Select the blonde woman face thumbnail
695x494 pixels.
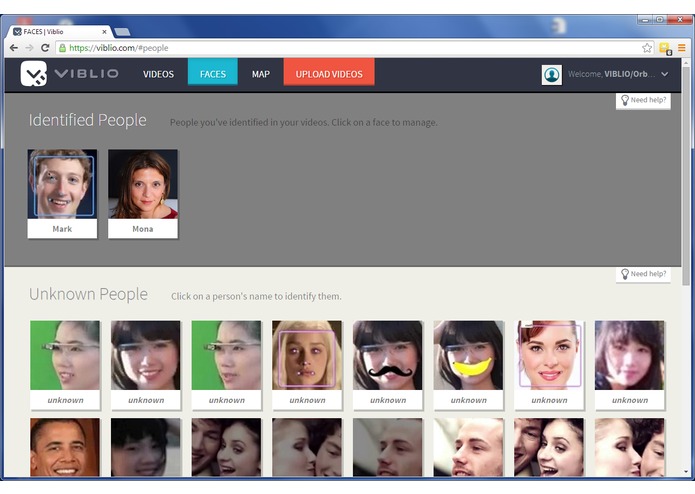tap(307, 355)
